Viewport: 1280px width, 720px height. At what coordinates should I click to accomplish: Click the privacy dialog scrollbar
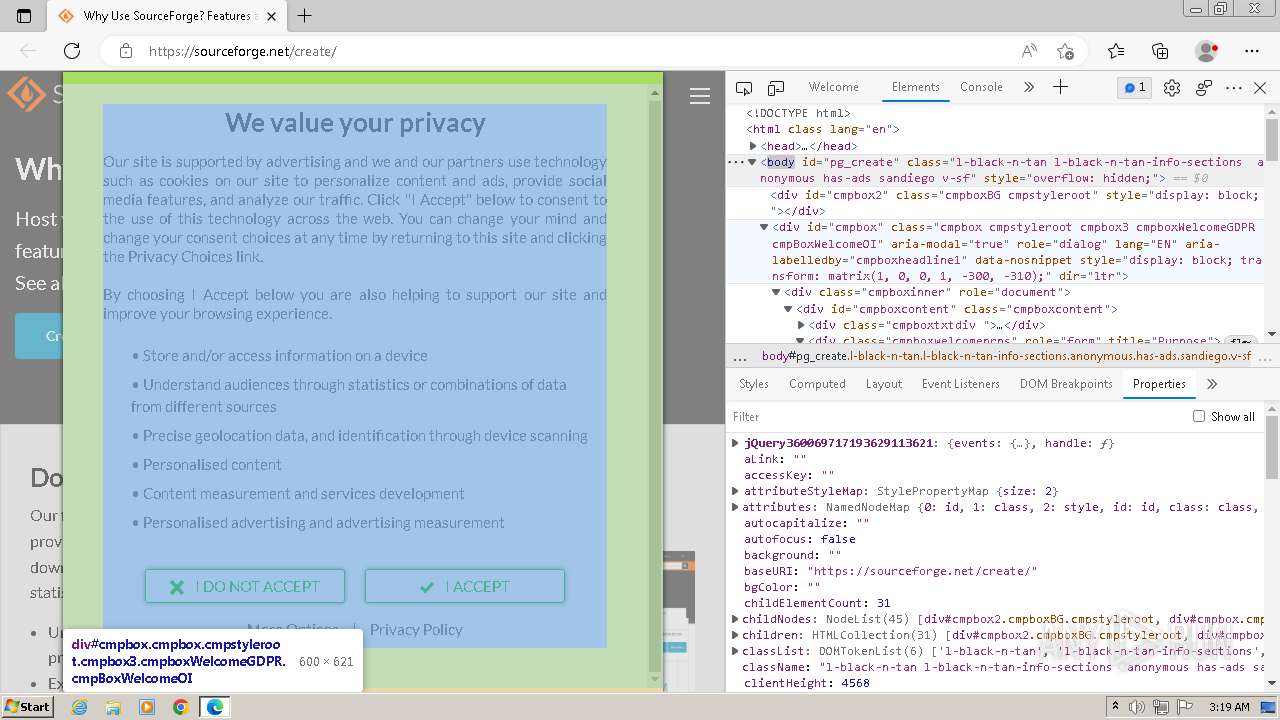point(656,385)
